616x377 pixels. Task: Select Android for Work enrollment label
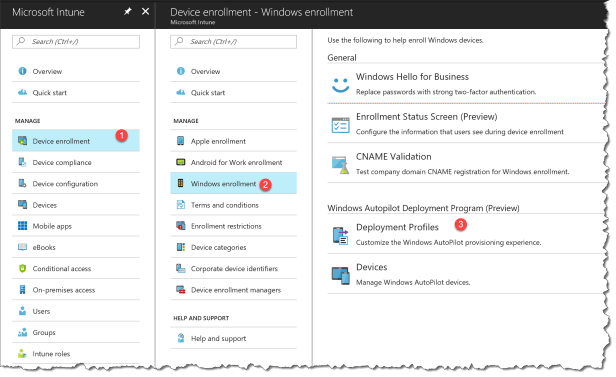click(x=236, y=162)
